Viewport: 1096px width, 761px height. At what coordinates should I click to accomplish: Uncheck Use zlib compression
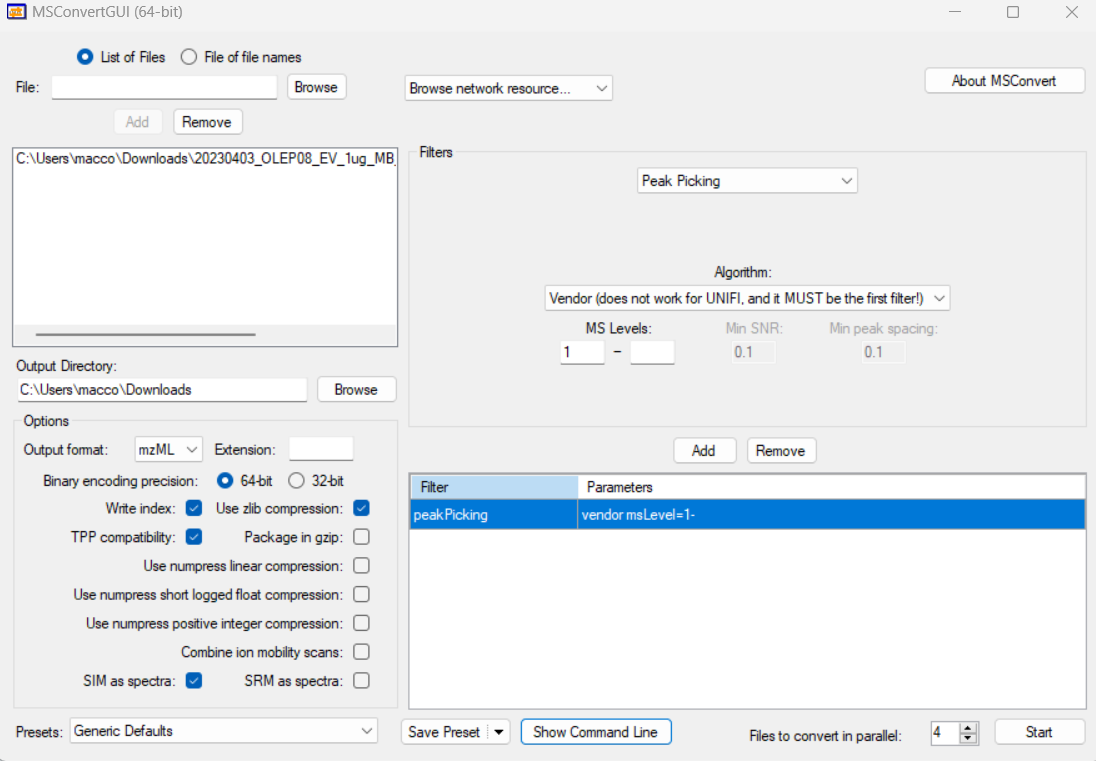361,509
